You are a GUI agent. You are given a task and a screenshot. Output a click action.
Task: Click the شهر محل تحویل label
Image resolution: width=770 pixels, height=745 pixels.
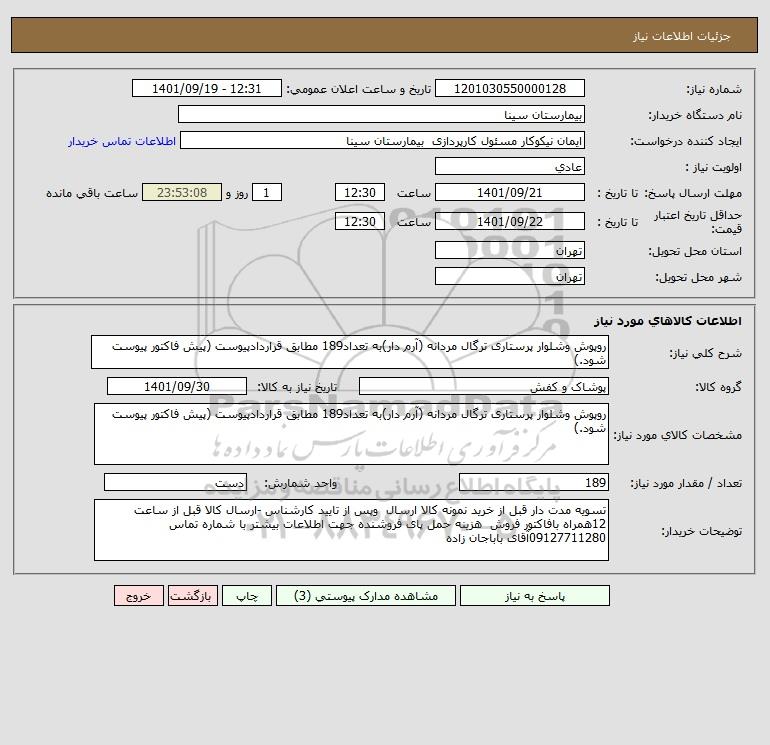pyautogui.click(x=698, y=277)
